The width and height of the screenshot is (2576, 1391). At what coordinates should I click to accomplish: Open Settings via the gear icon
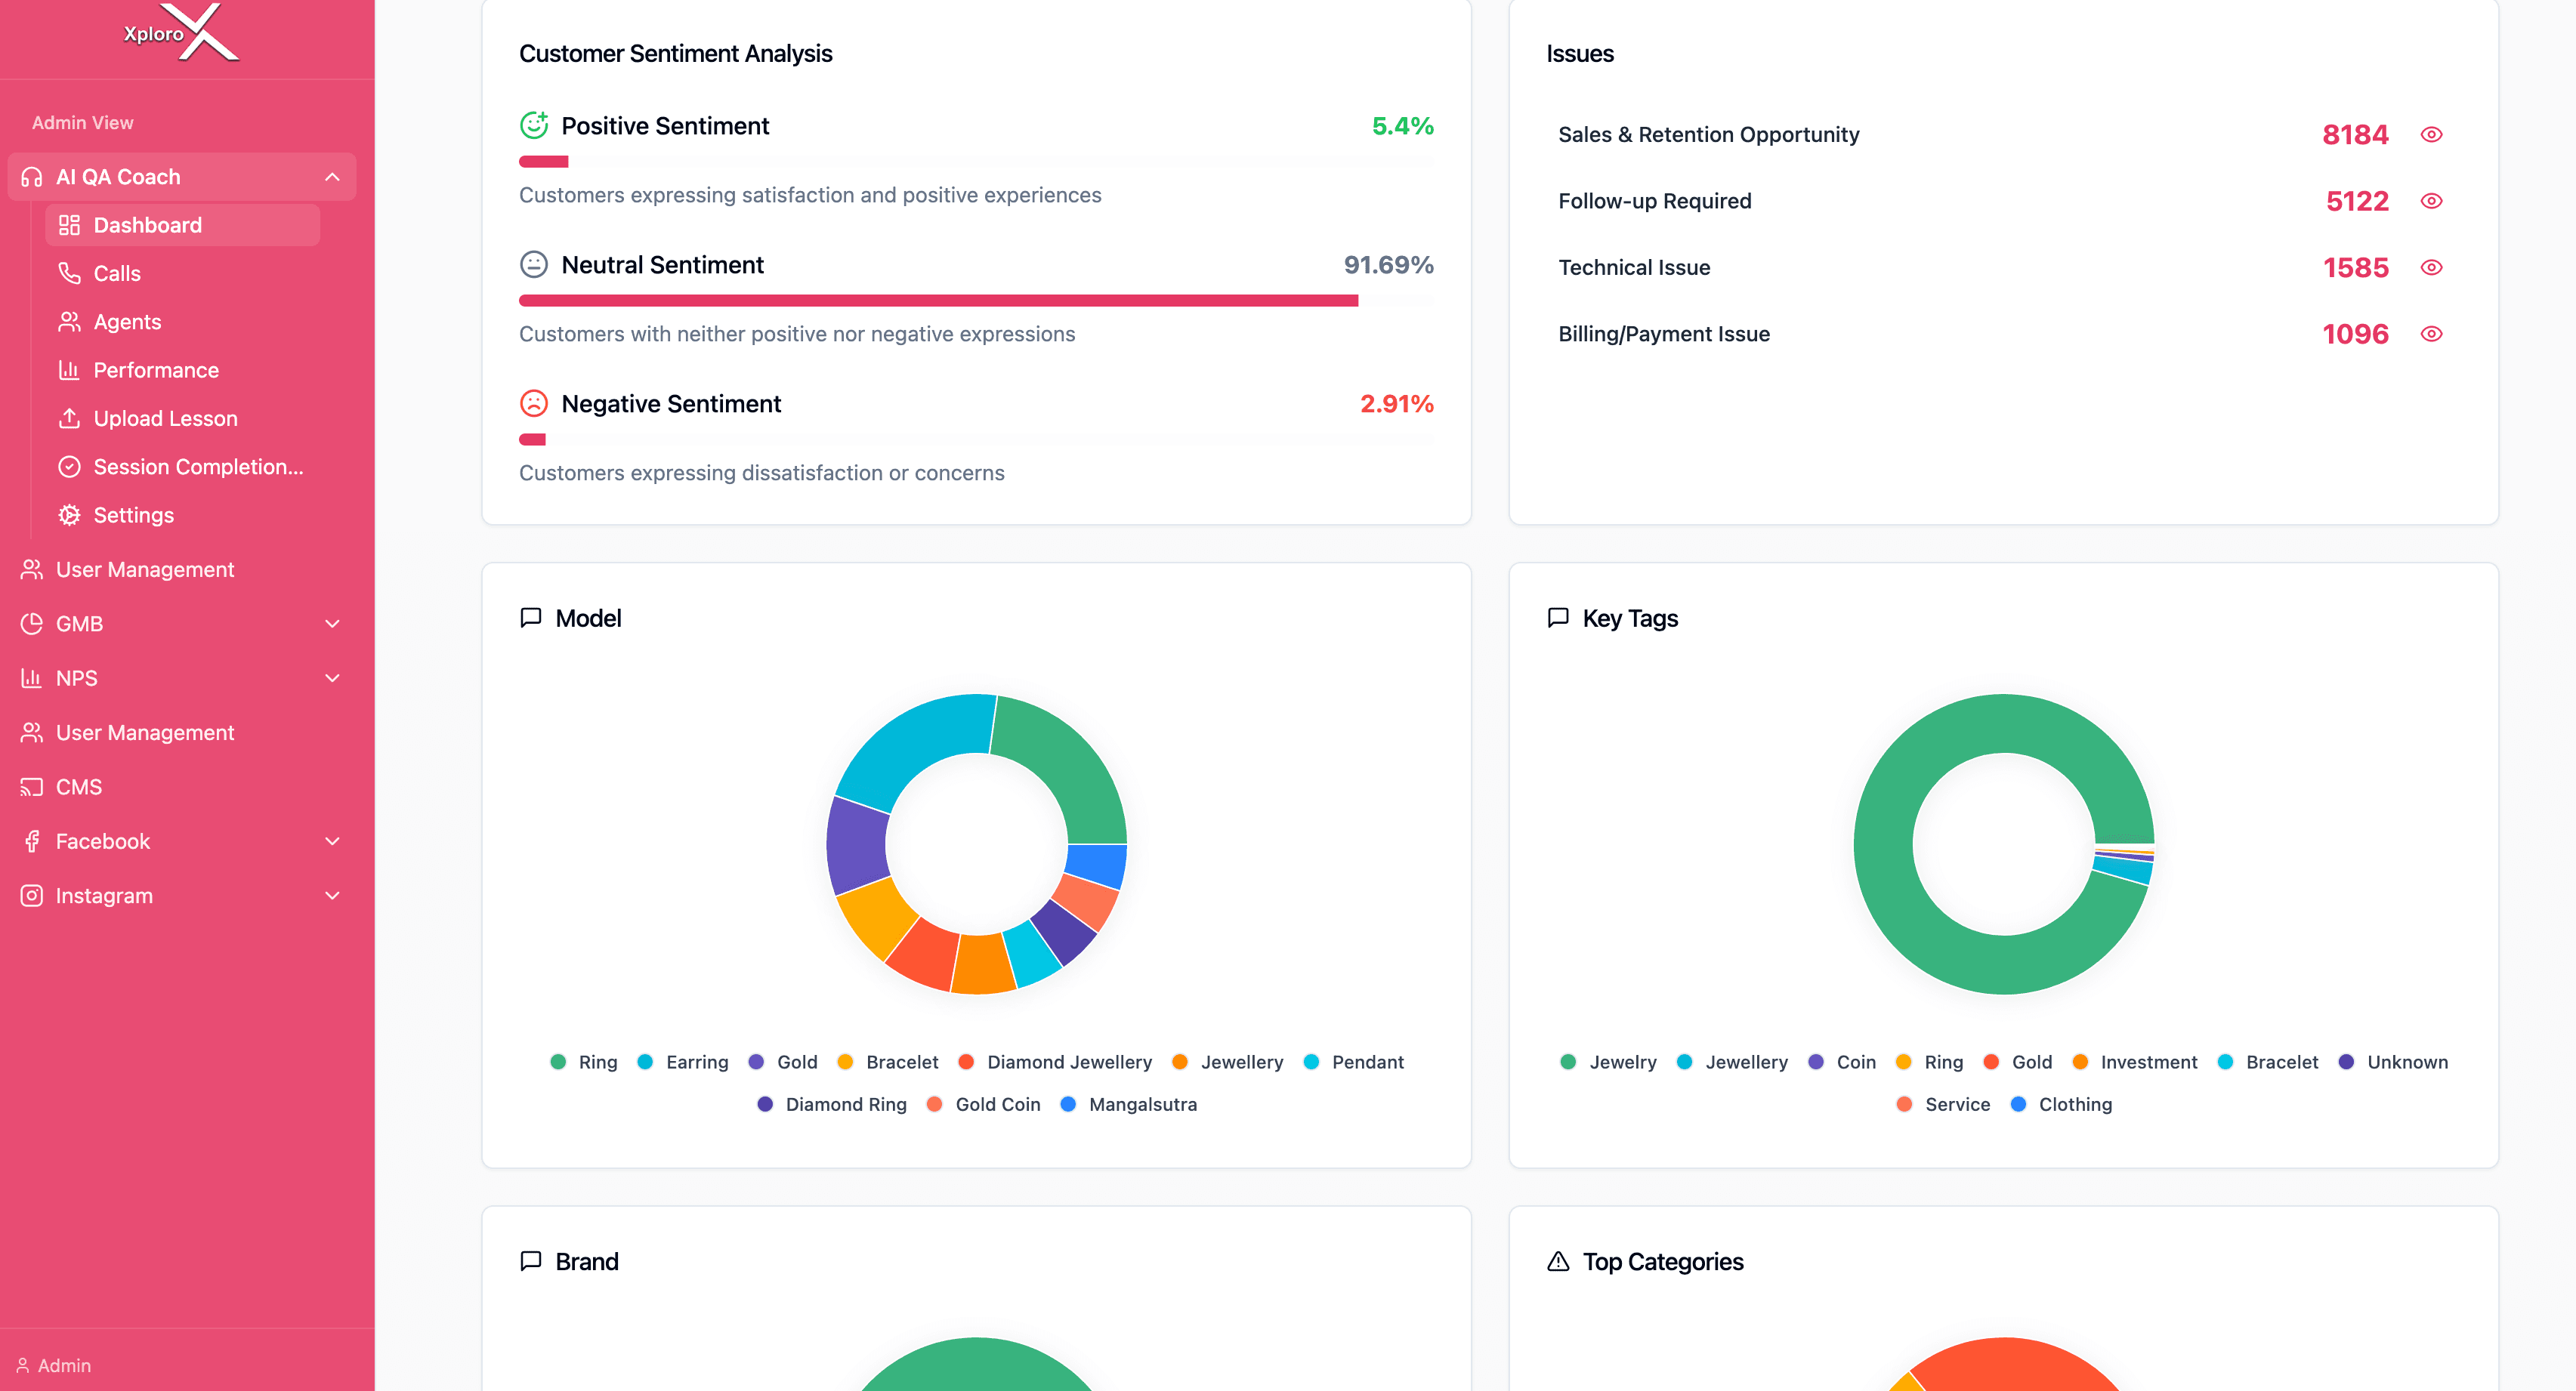pyautogui.click(x=69, y=514)
